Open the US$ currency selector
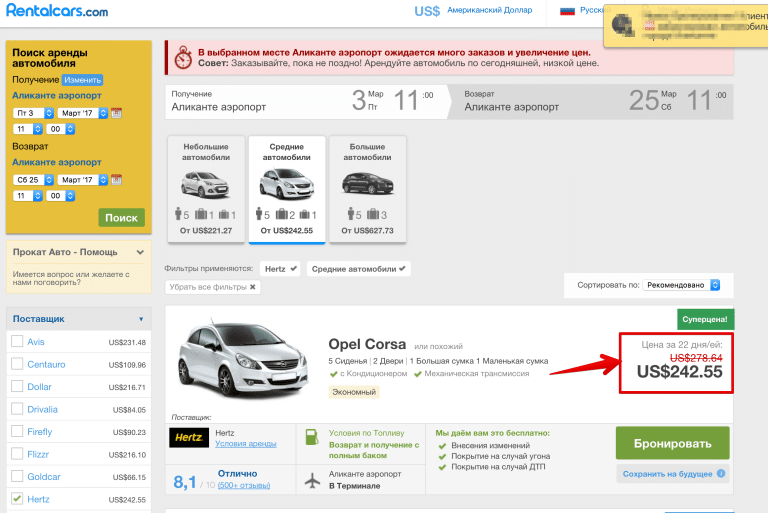The width and height of the screenshot is (768, 513). pyautogui.click(x=473, y=11)
